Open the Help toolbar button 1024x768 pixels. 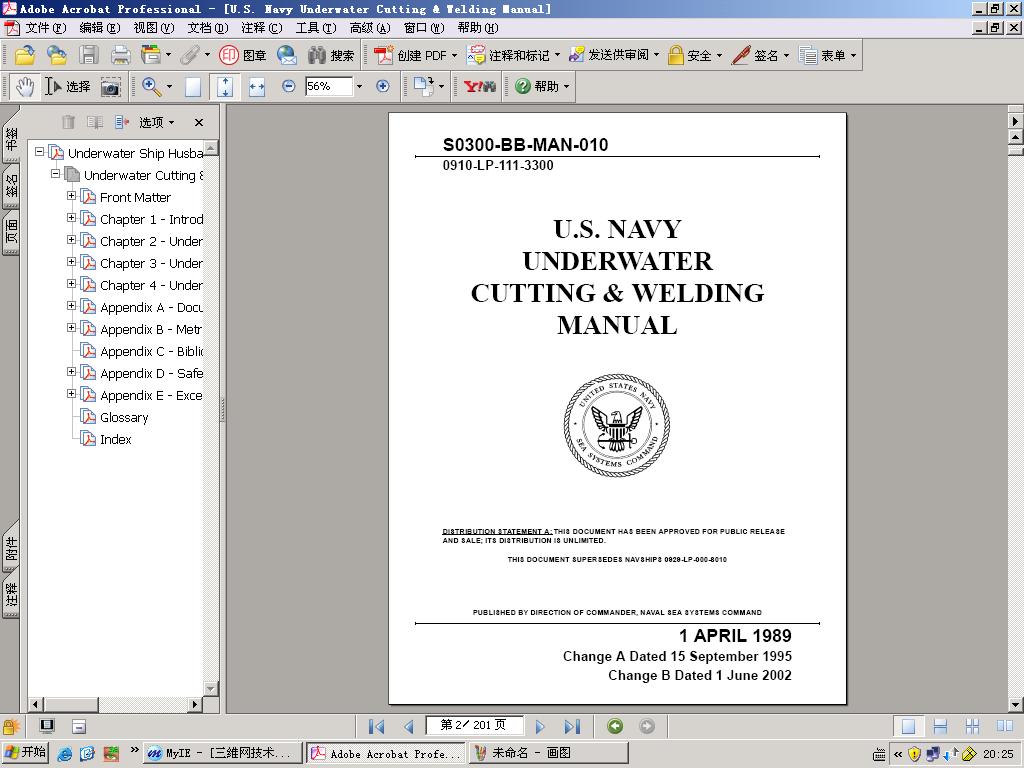pyautogui.click(x=541, y=86)
